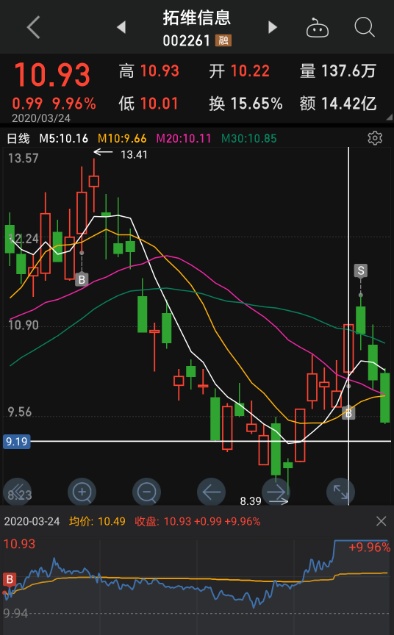The height and width of the screenshot is (635, 394).
Task: Open chart indicator settings gear
Action: click(375, 138)
